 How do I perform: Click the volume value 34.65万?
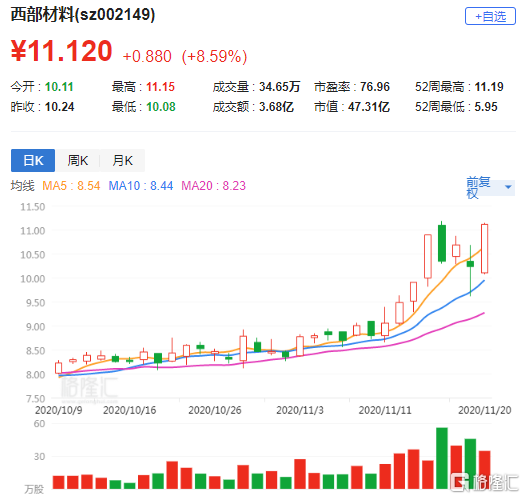(280, 87)
